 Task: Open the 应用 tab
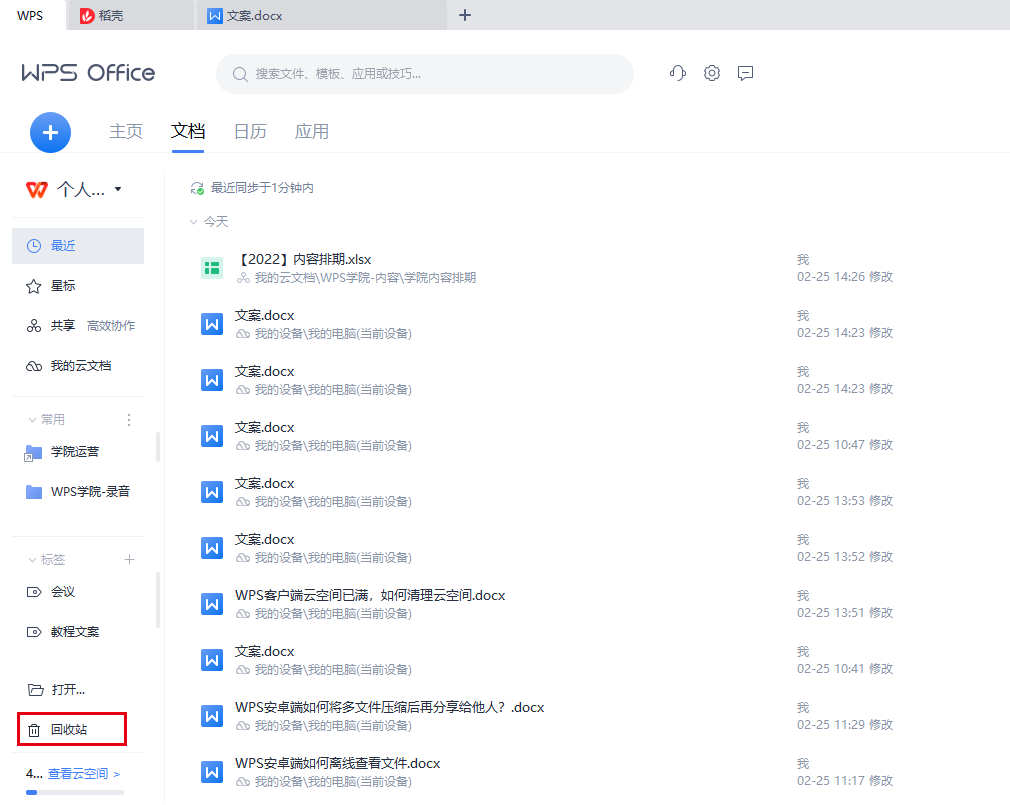tap(312, 131)
